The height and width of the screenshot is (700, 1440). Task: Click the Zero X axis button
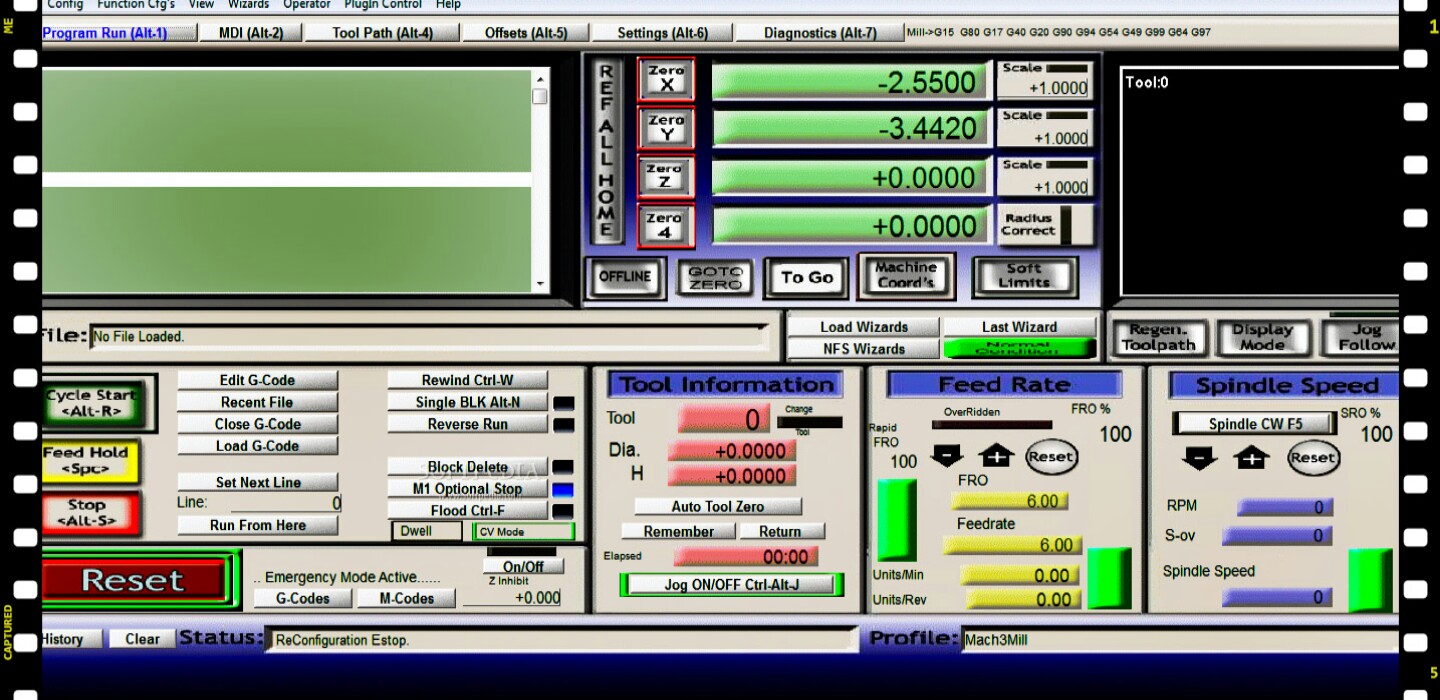pyautogui.click(x=665, y=79)
